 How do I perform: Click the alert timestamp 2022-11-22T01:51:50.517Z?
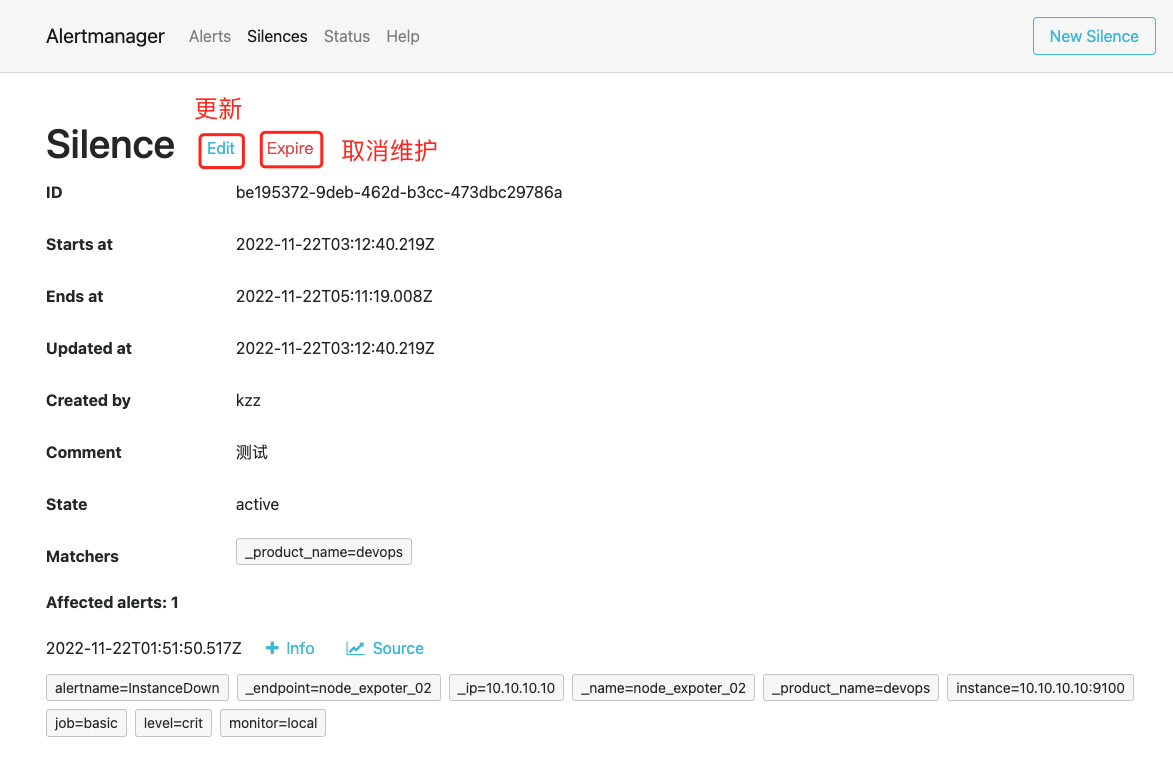[x=144, y=648]
